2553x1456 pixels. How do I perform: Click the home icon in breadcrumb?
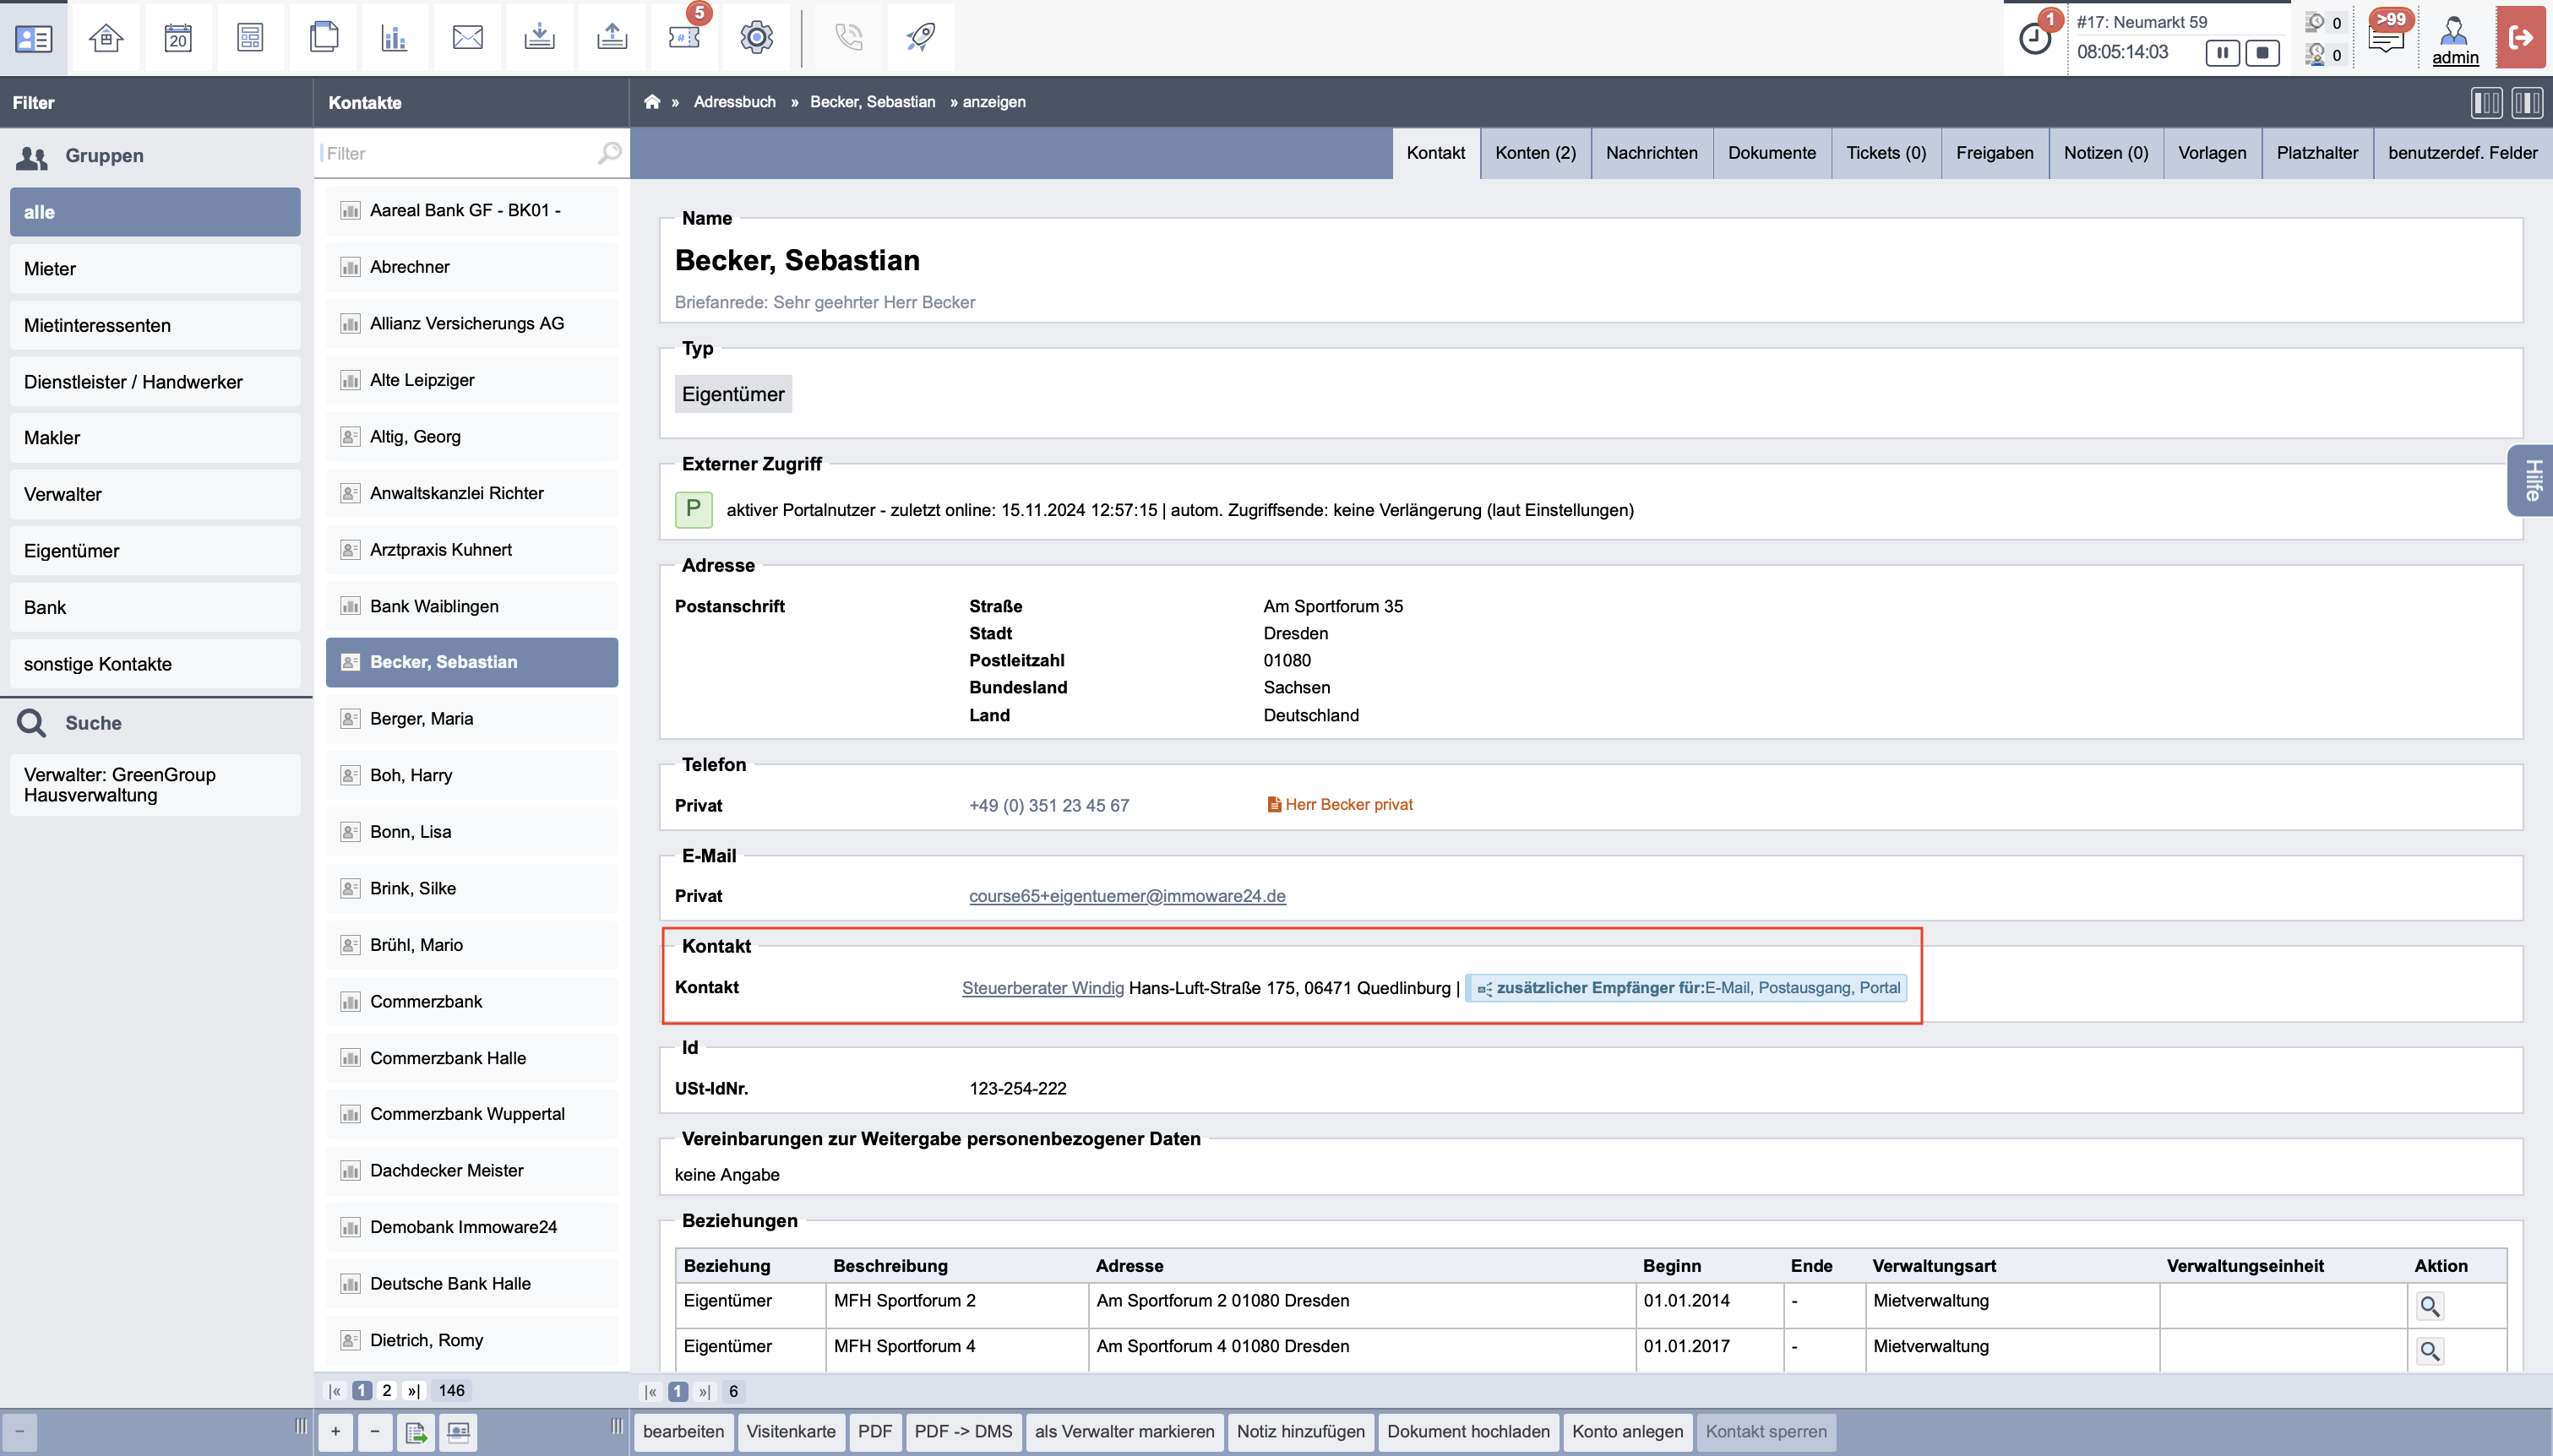pyautogui.click(x=652, y=101)
